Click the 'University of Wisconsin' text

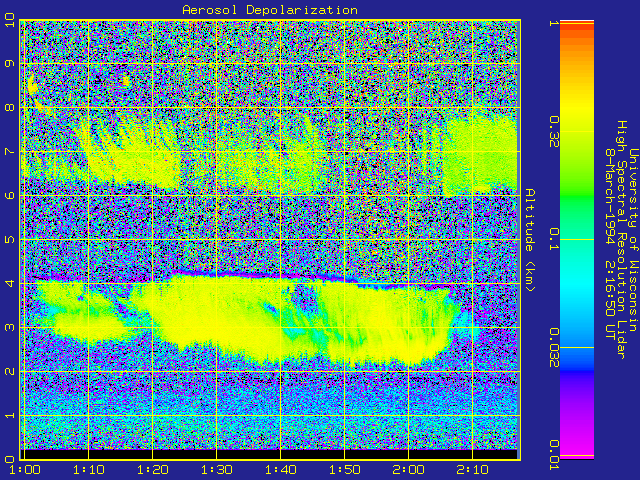633,240
